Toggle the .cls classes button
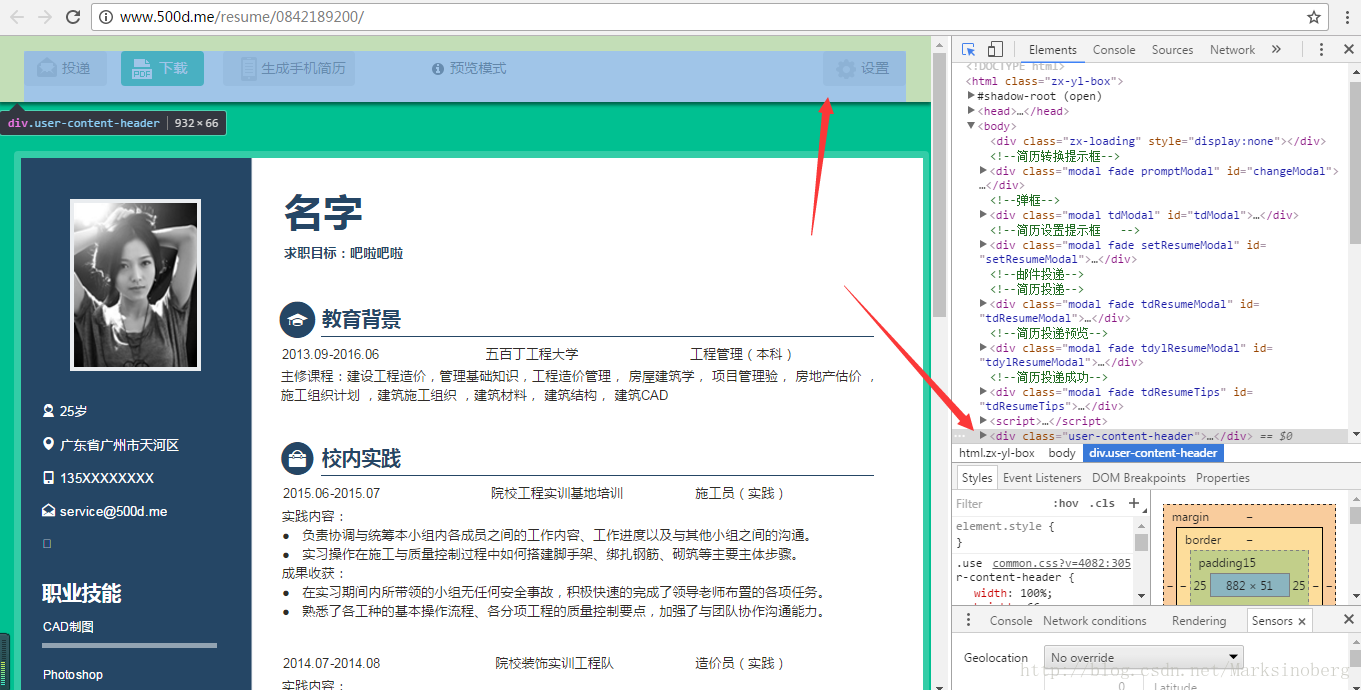The width and height of the screenshot is (1361, 690). (1103, 504)
